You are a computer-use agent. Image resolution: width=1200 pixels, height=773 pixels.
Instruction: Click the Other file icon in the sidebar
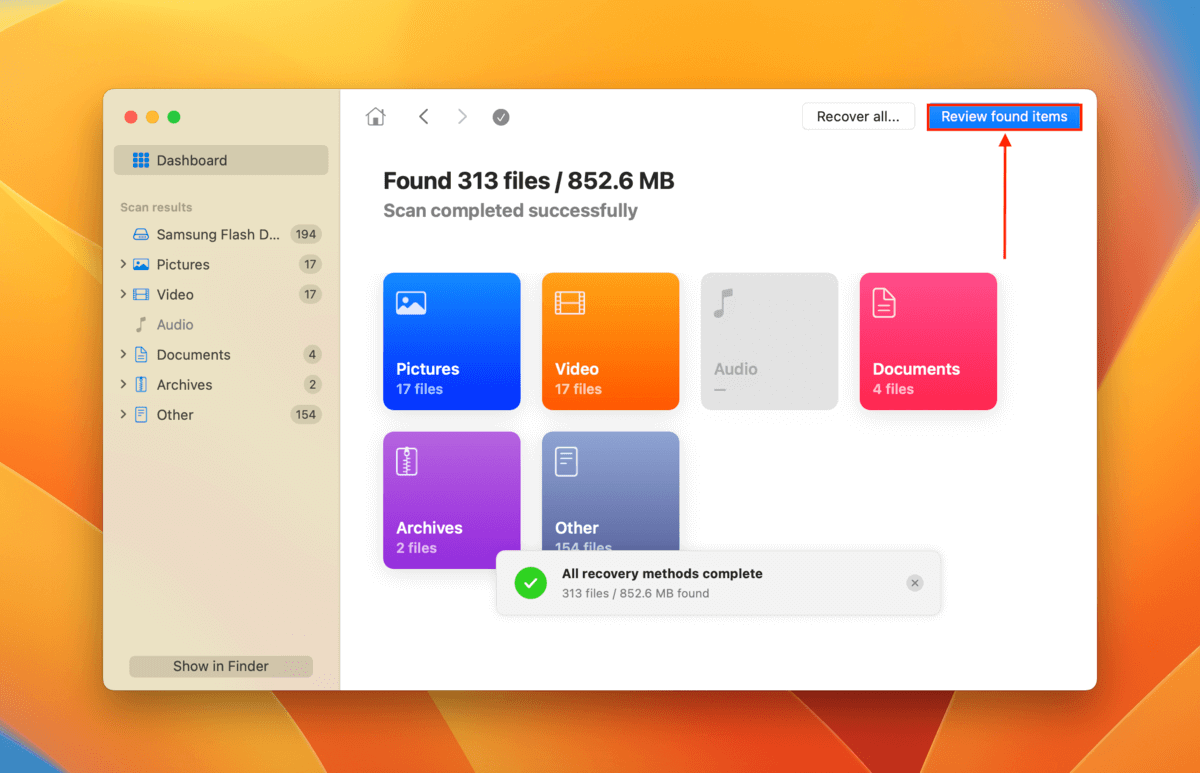[x=141, y=415]
